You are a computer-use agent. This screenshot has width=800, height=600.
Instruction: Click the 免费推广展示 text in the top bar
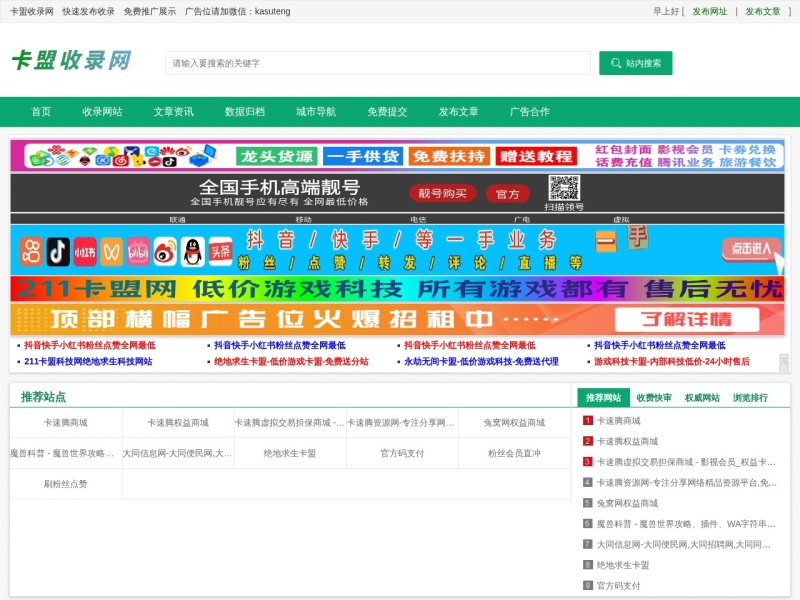point(149,11)
